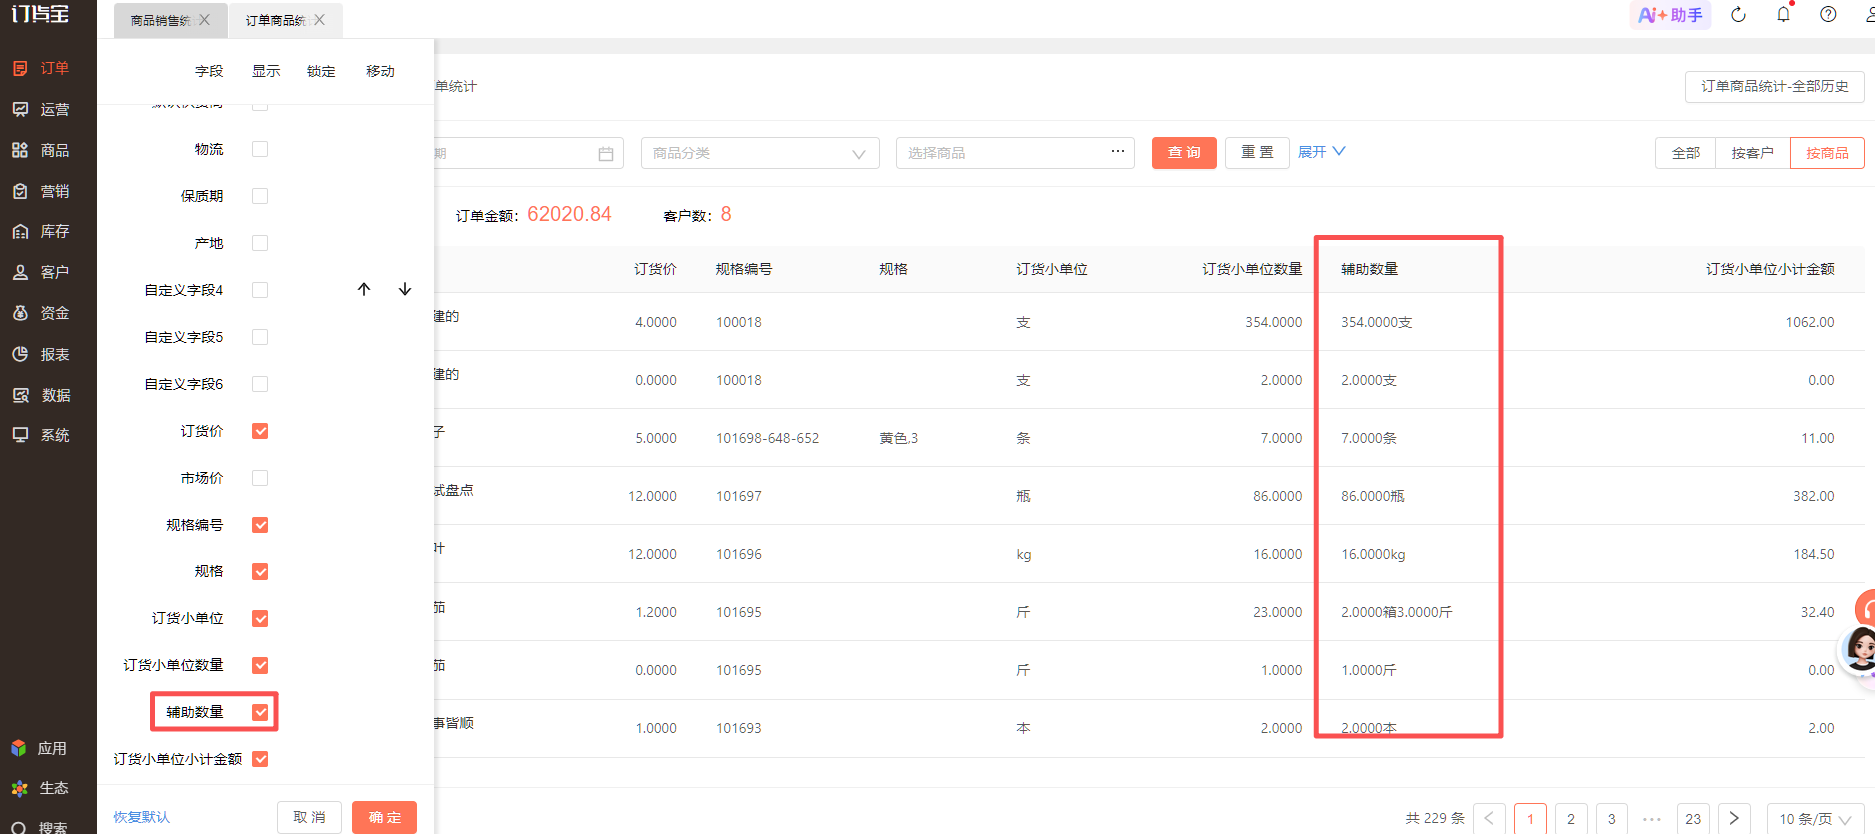Click the refresh icon in the top bar

point(1738,14)
